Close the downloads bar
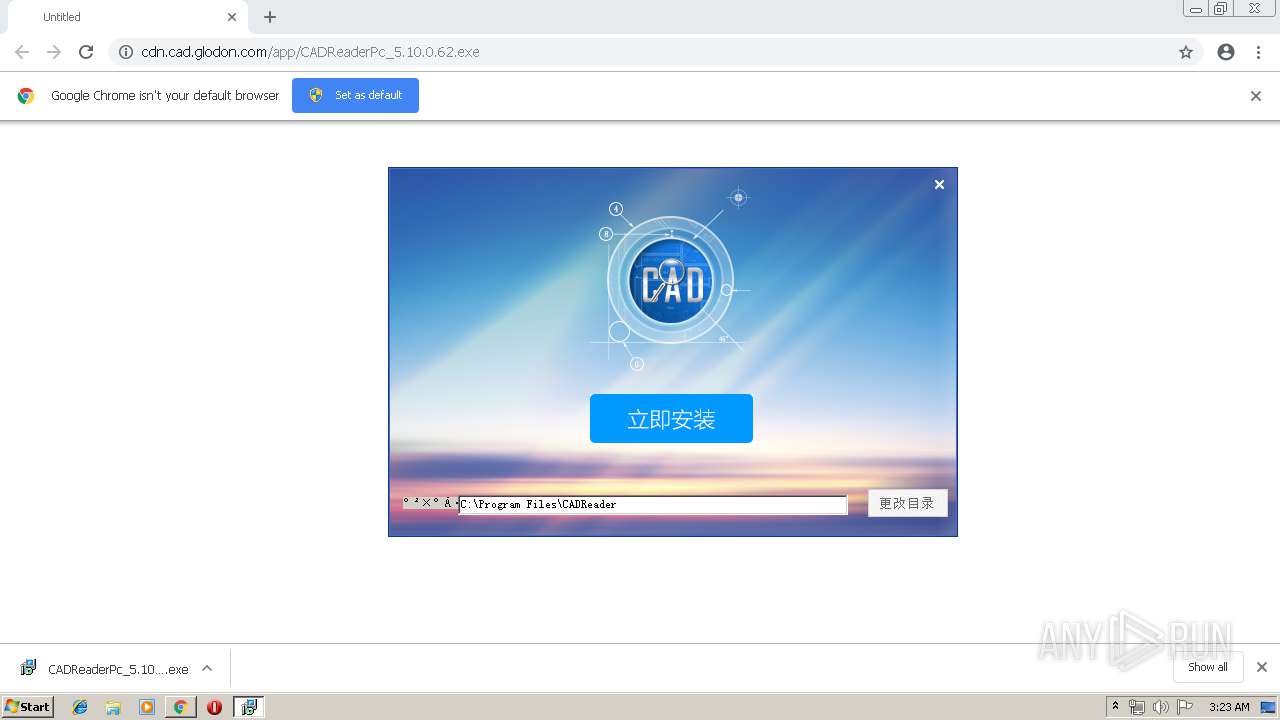 coord(1262,667)
